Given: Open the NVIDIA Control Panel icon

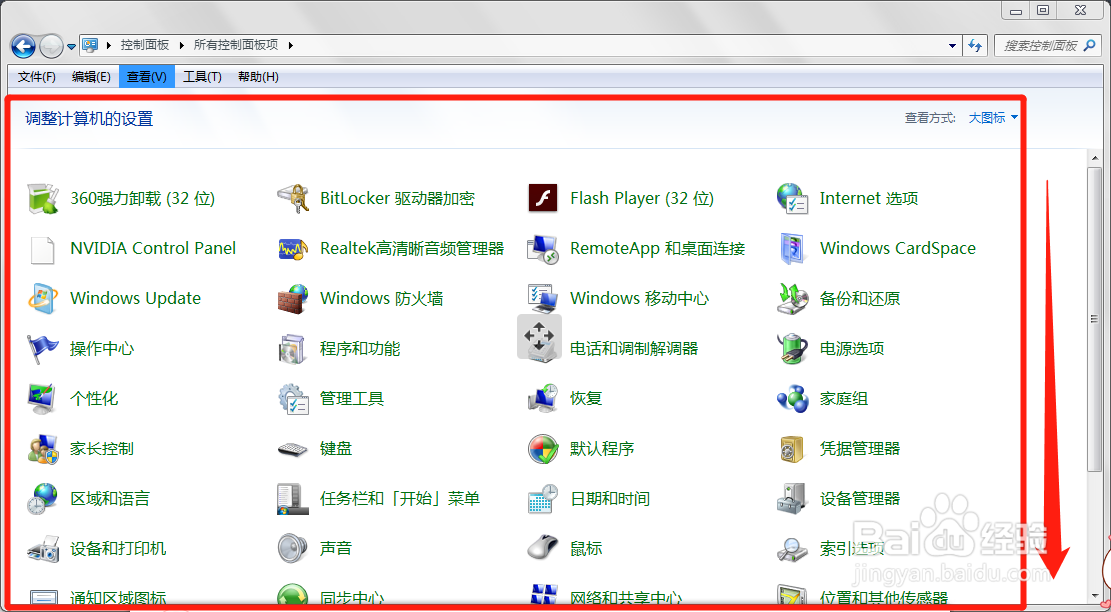Looking at the screenshot, I should tap(43, 249).
